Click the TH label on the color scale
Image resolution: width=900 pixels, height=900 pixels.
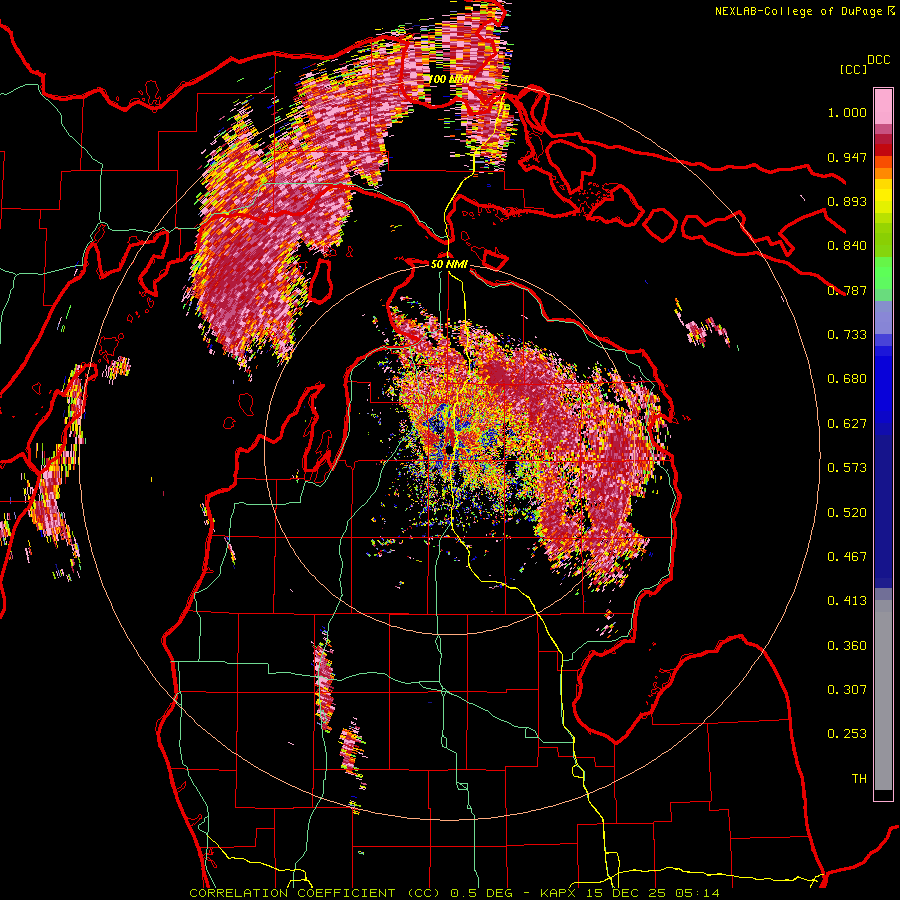(859, 779)
